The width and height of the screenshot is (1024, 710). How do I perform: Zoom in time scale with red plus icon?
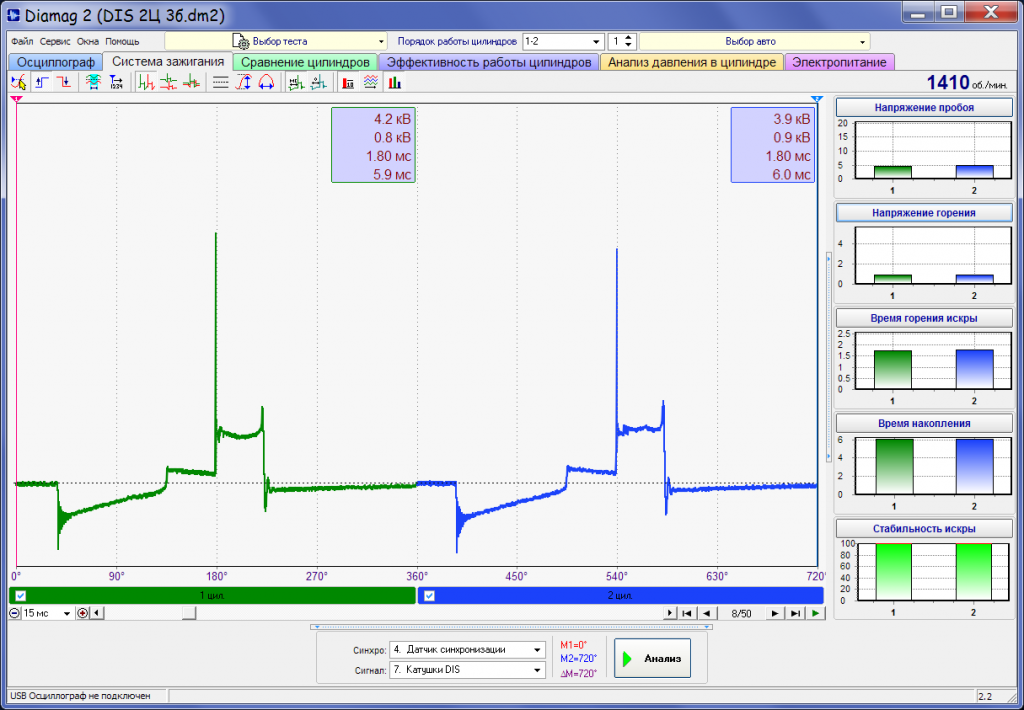82,613
